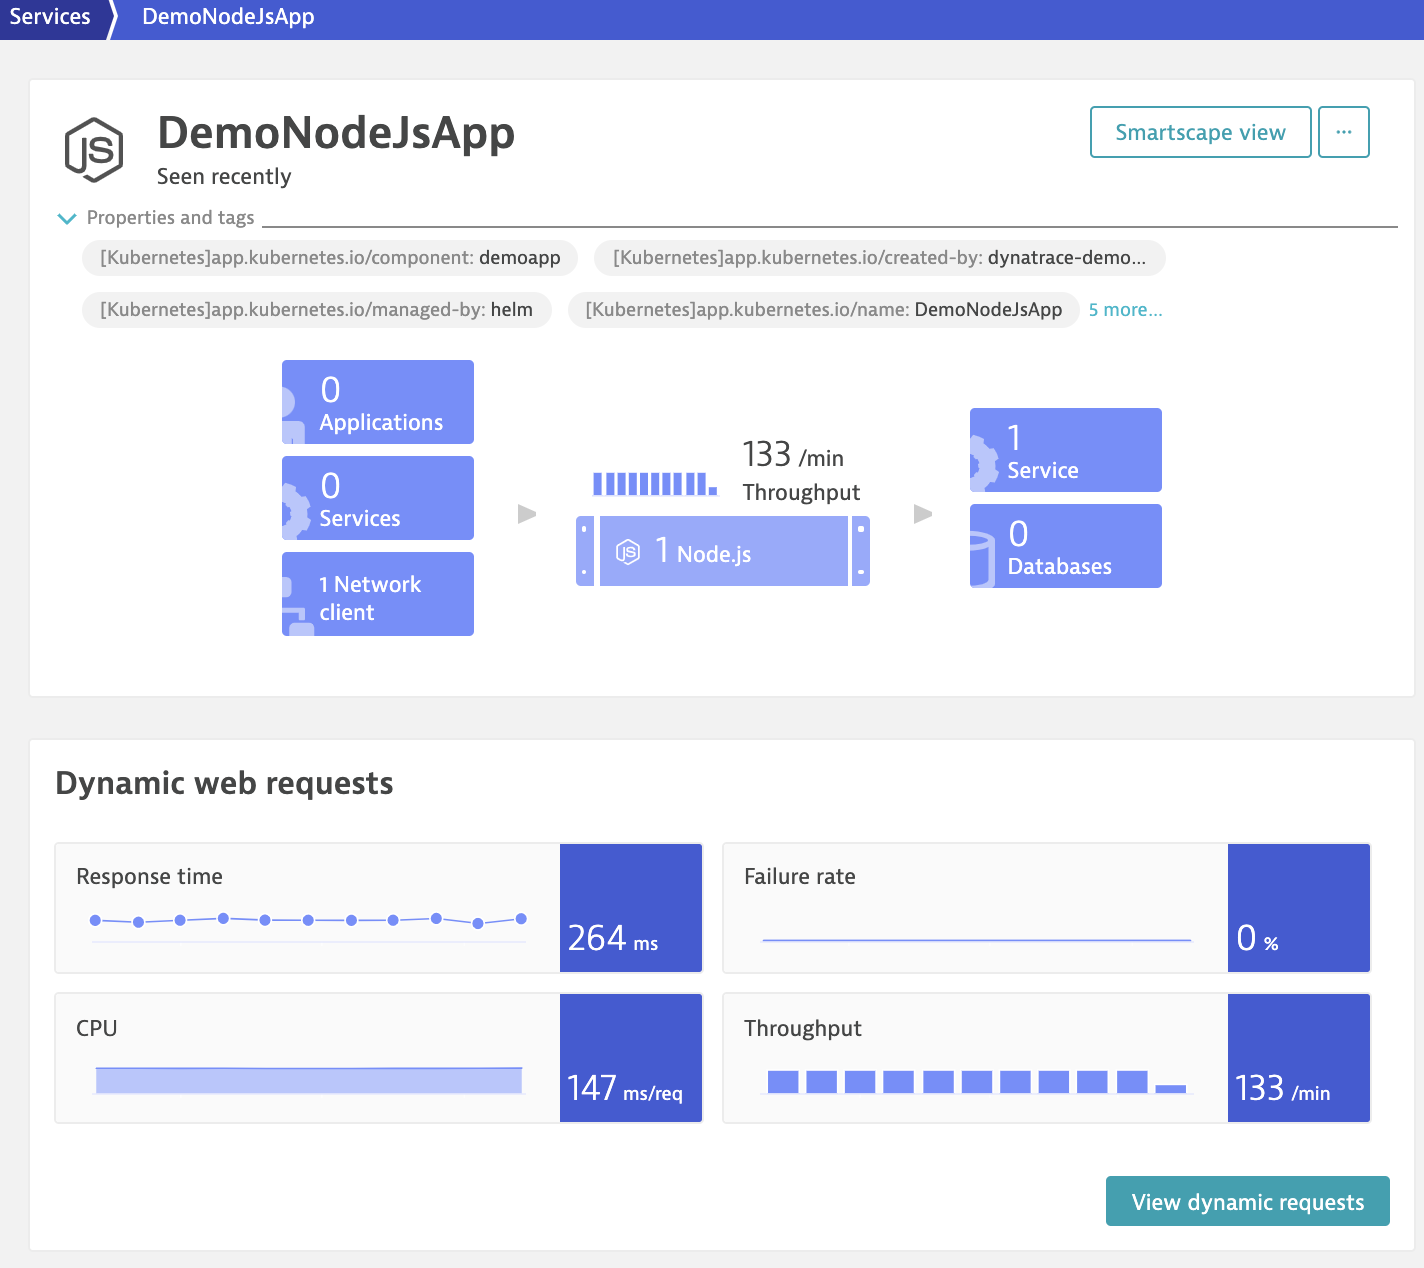The image size is (1424, 1268).
Task: Click the 147 ms/req CPU value
Action: click(x=631, y=1058)
